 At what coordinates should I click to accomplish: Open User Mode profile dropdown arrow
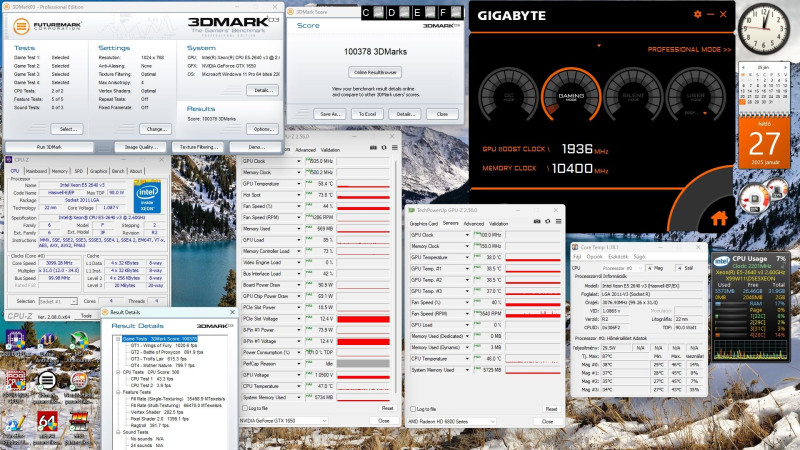tap(705, 113)
